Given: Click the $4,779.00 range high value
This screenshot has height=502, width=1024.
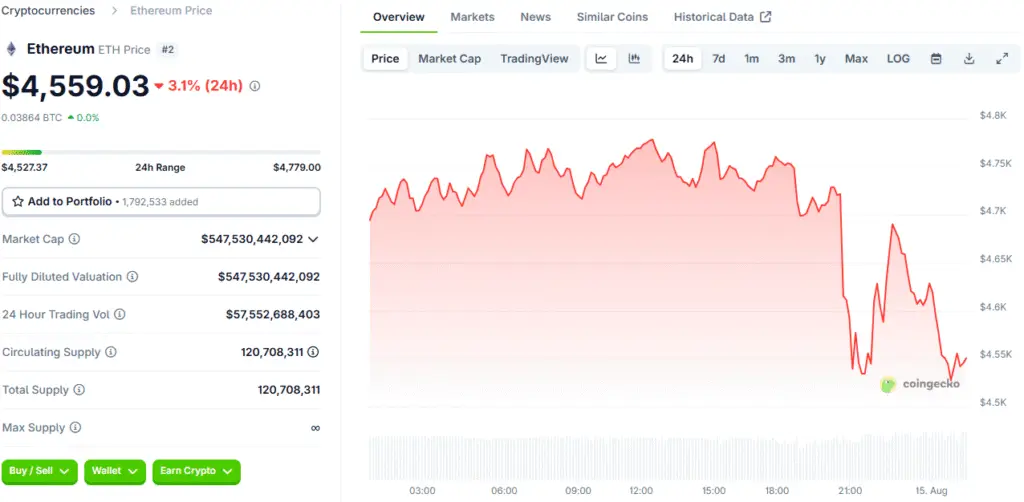Looking at the screenshot, I should click(297, 168).
